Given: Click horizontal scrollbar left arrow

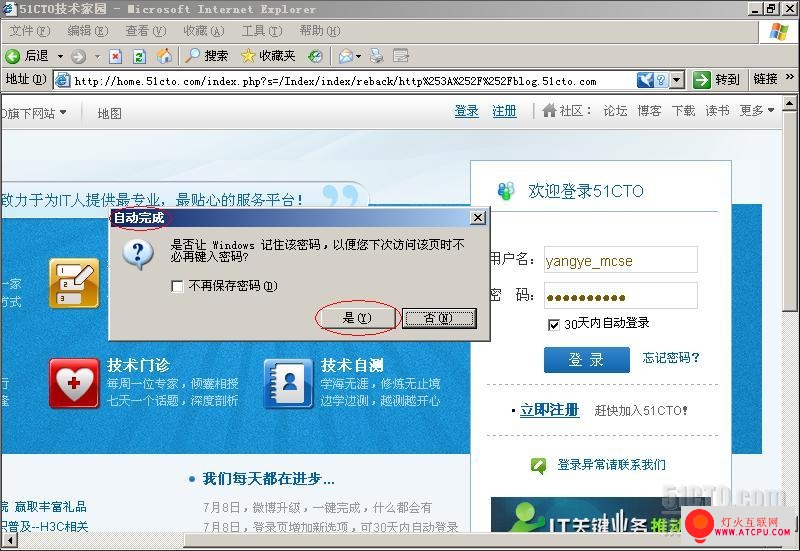Looking at the screenshot, I should click(9, 540).
